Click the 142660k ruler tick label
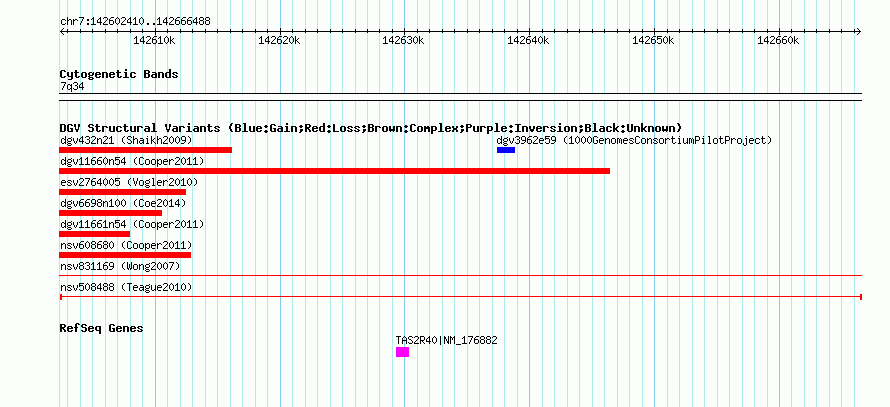890x407 pixels. point(778,41)
